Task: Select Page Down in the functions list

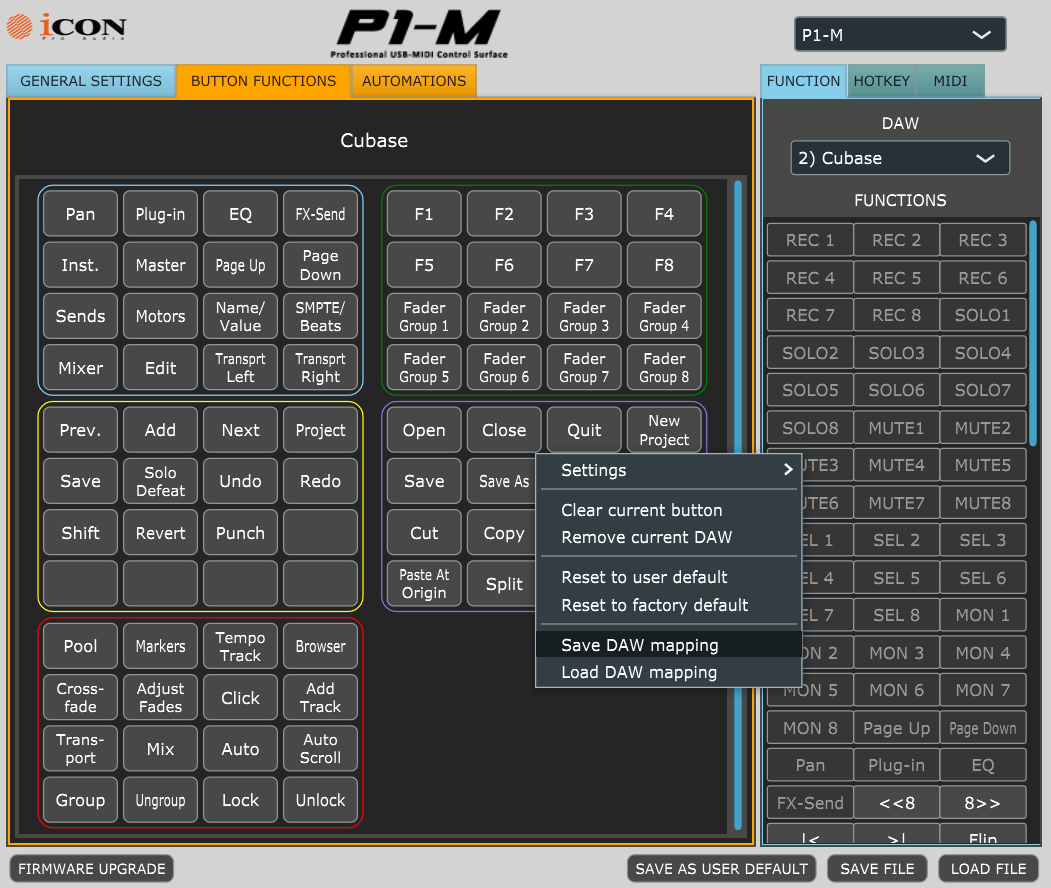Action: 983,728
